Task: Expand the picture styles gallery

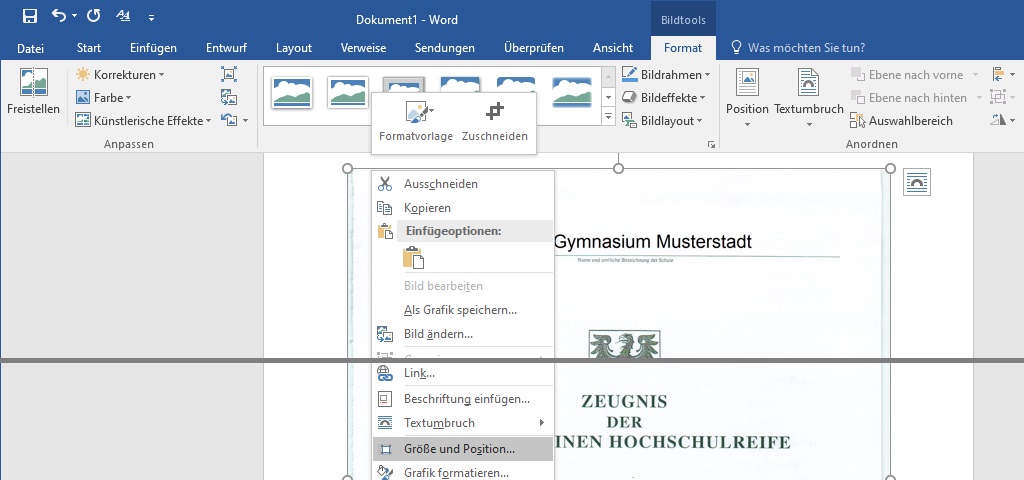Action: point(608,118)
